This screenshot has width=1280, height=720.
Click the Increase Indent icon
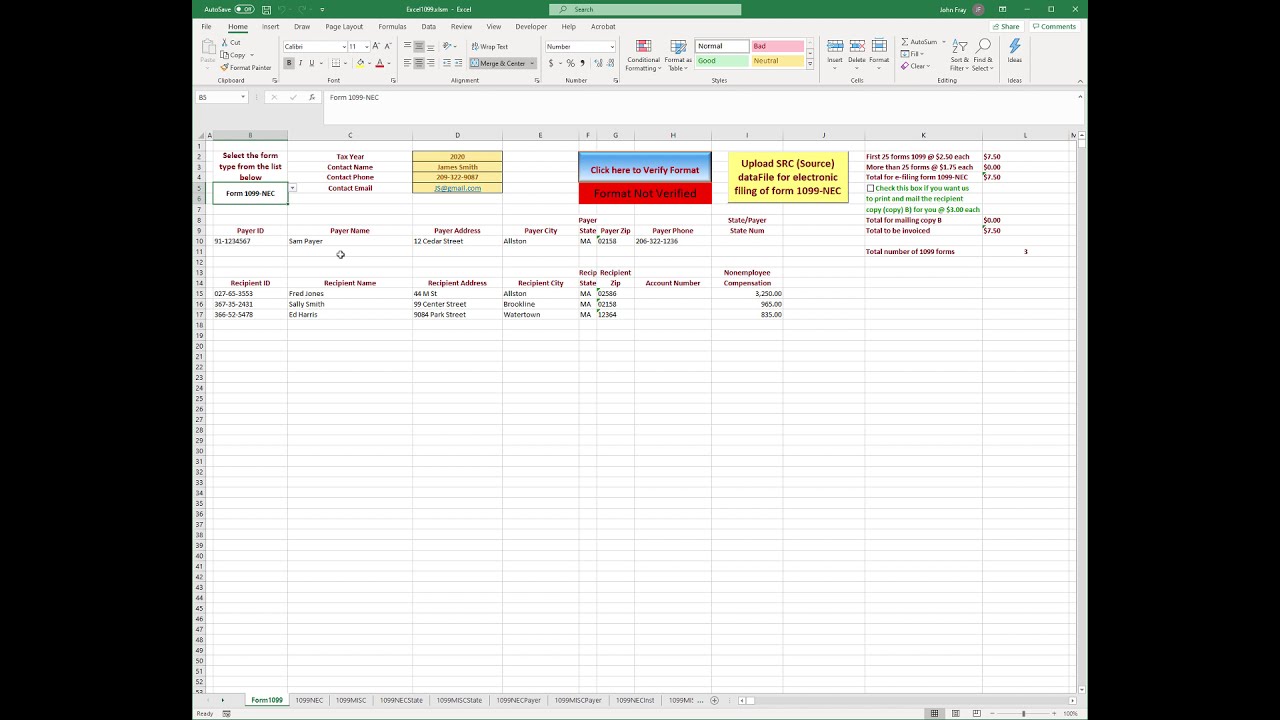(460, 63)
